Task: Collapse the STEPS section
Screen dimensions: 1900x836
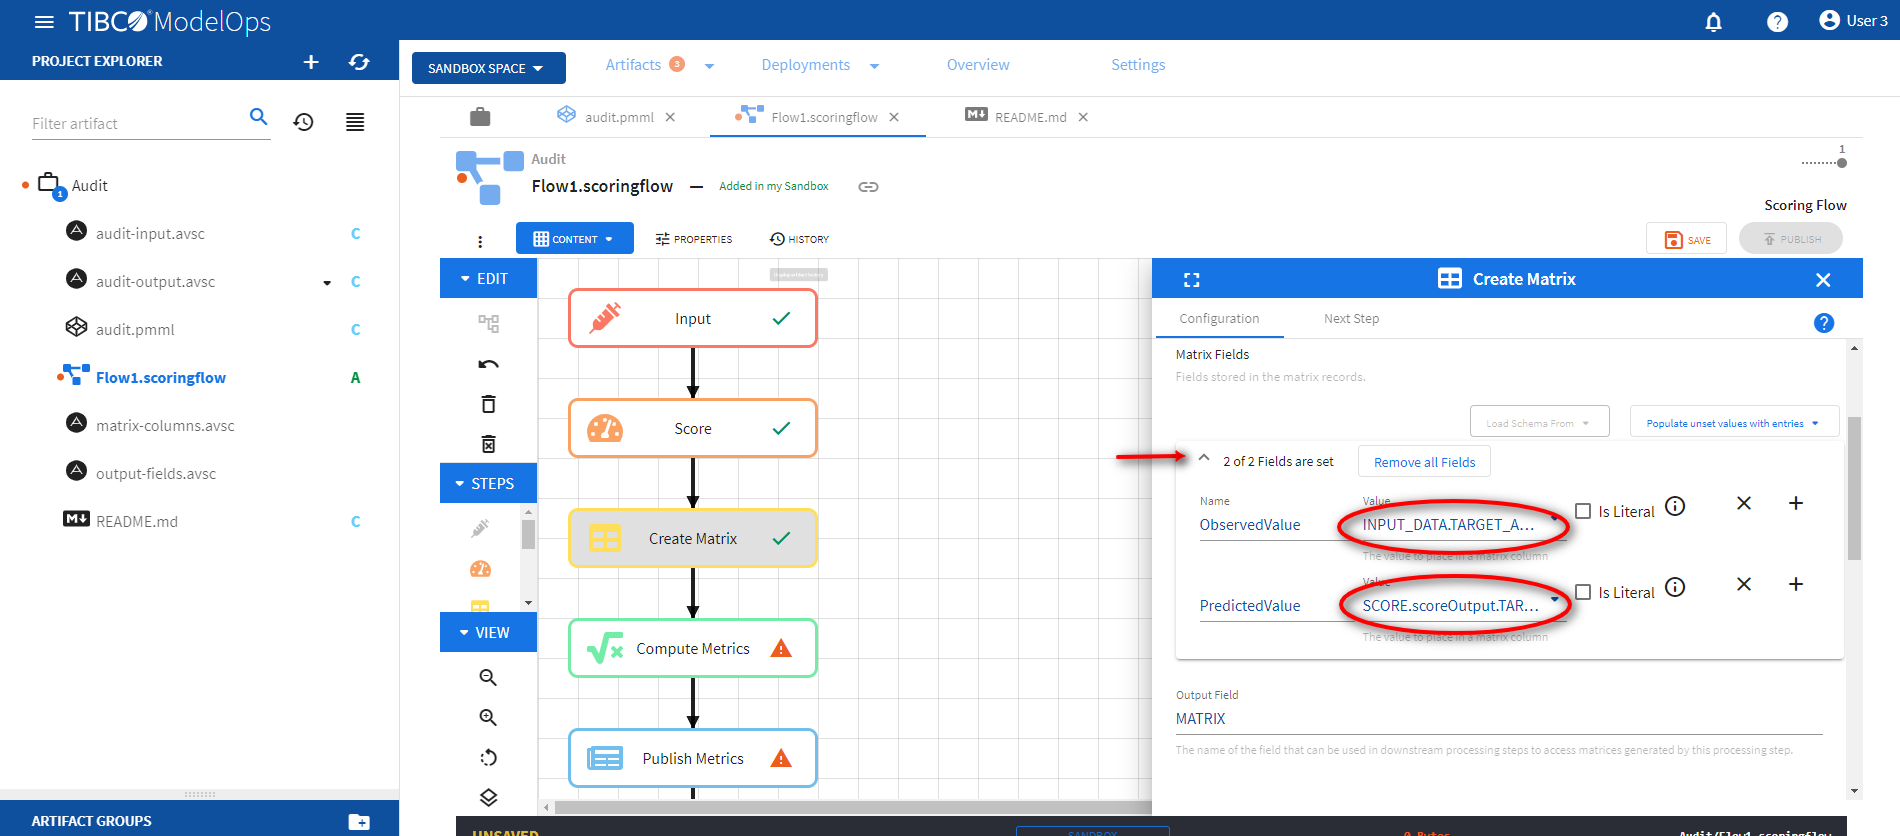Action: 487,483
